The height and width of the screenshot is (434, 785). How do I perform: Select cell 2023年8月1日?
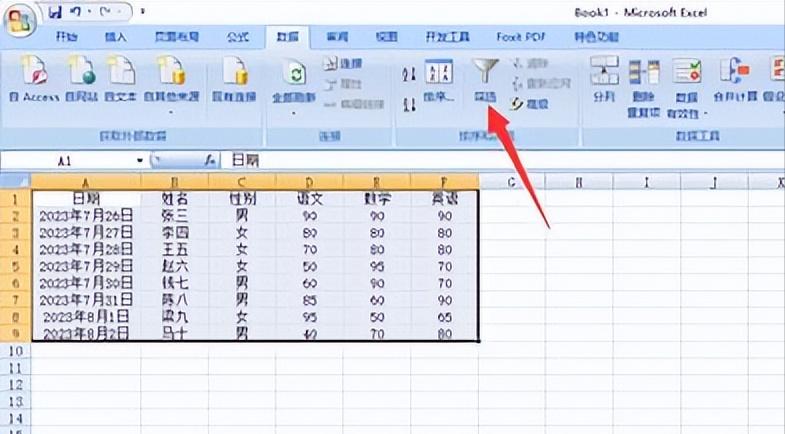pyautogui.click(x=86, y=317)
